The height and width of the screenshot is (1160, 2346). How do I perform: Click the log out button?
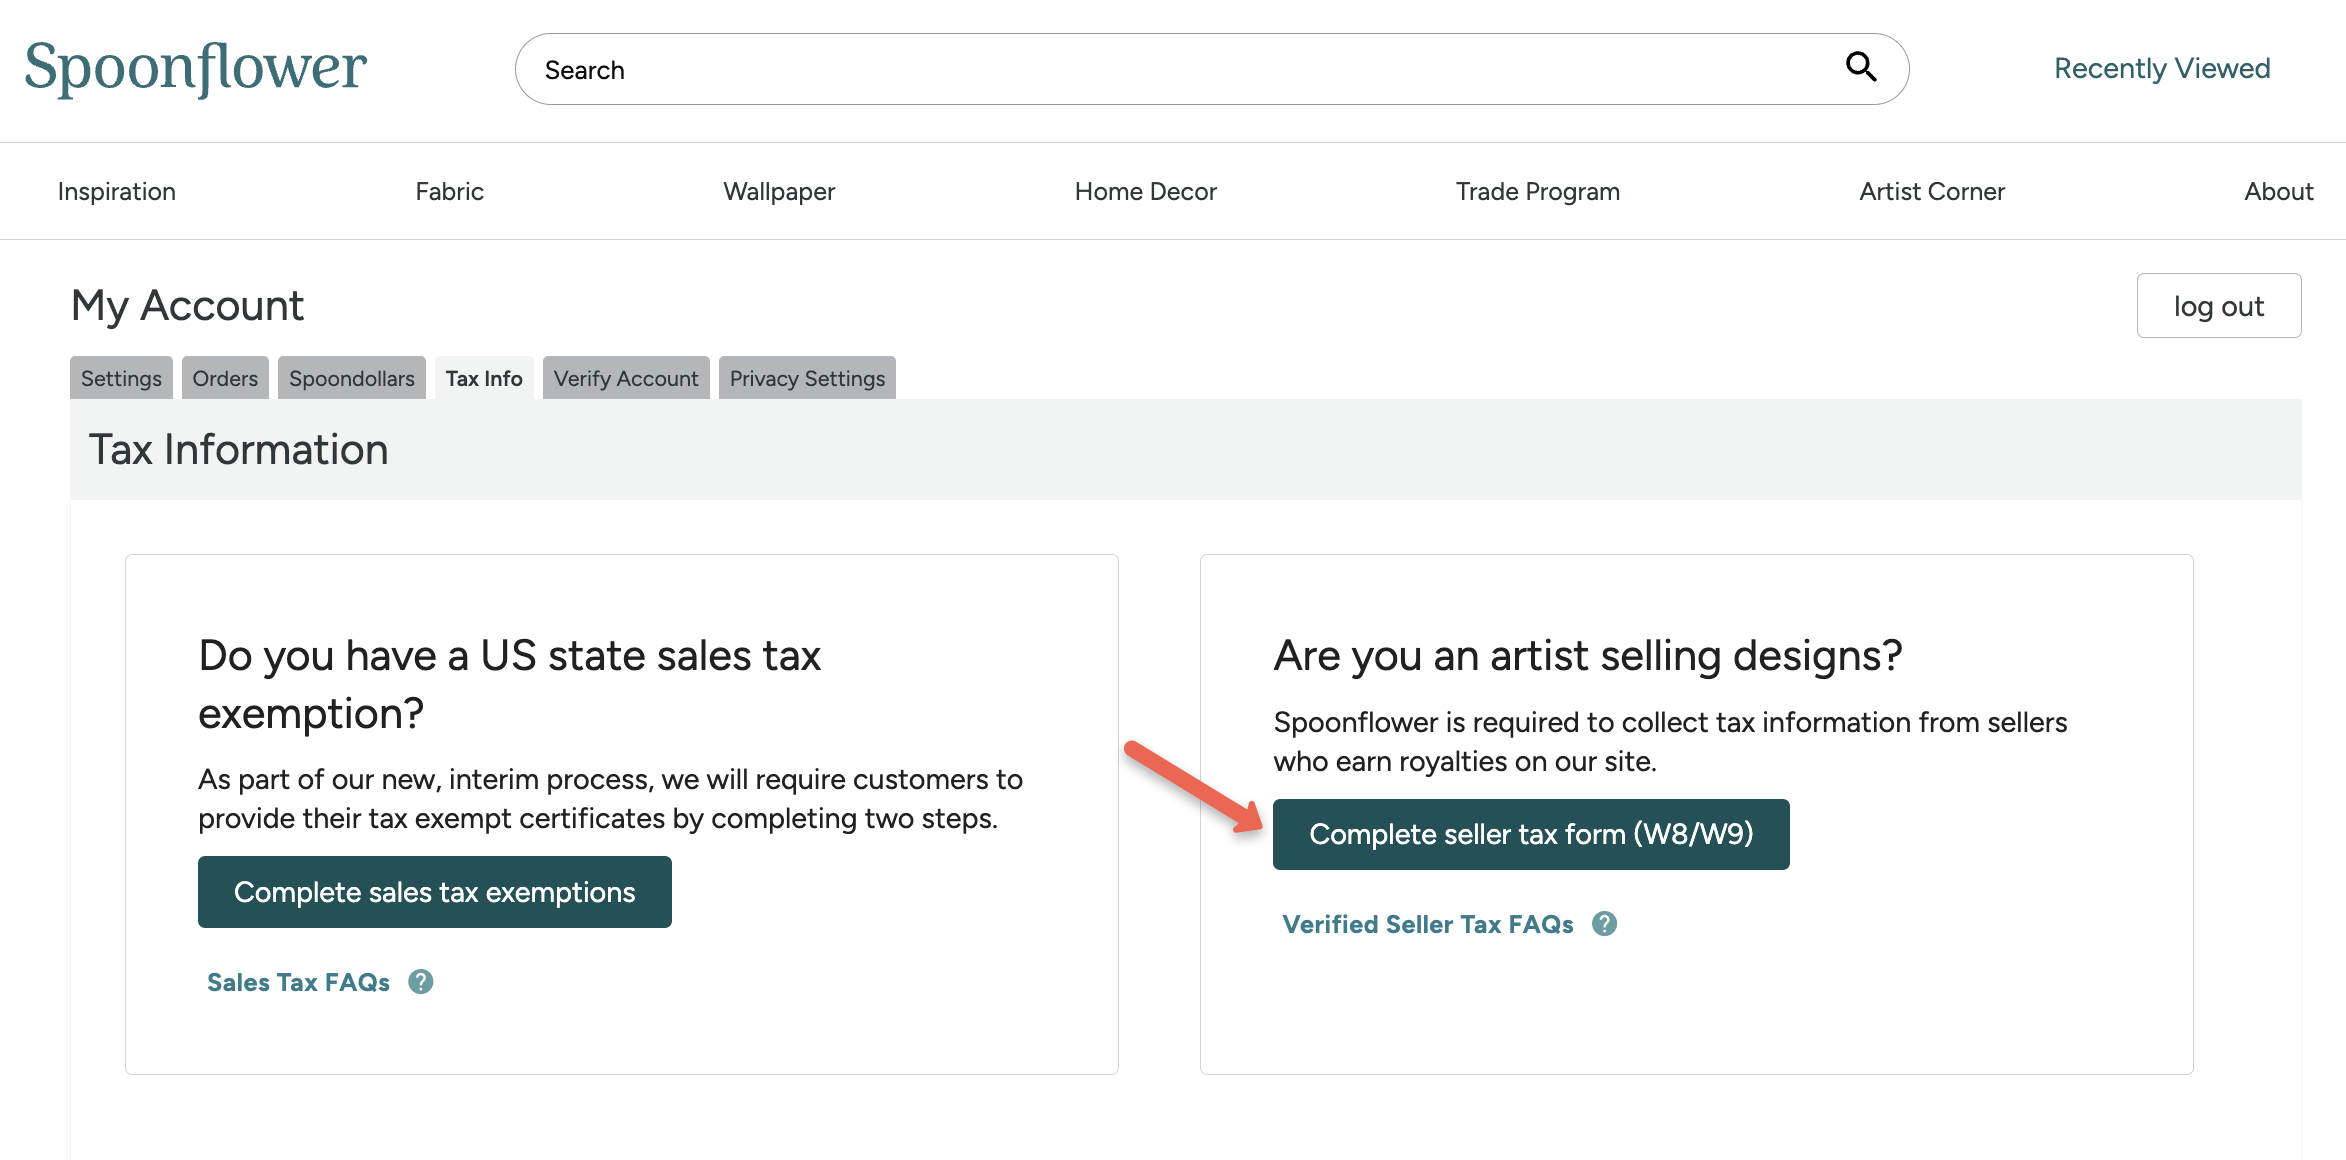(x=2219, y=305)
